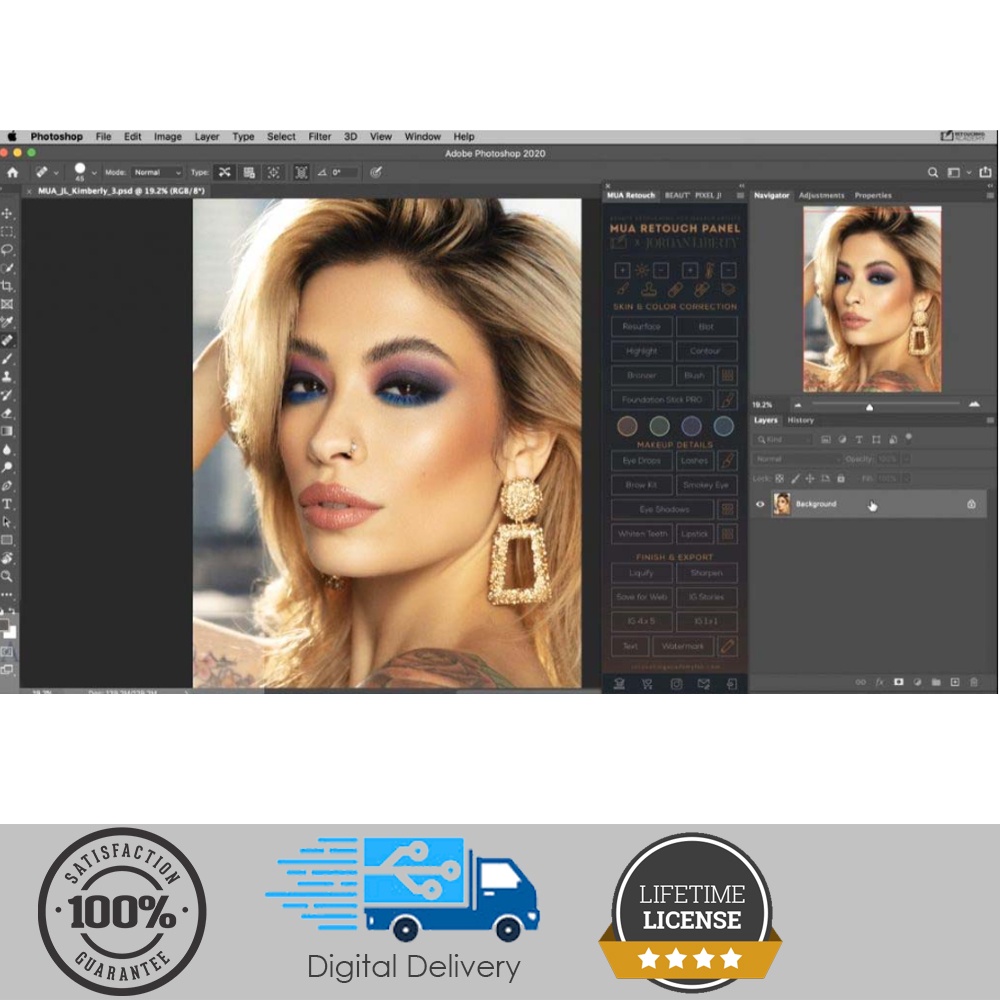Click the Whiten Teeth button
1000x1000 pixels.
(x=643, y=533)
